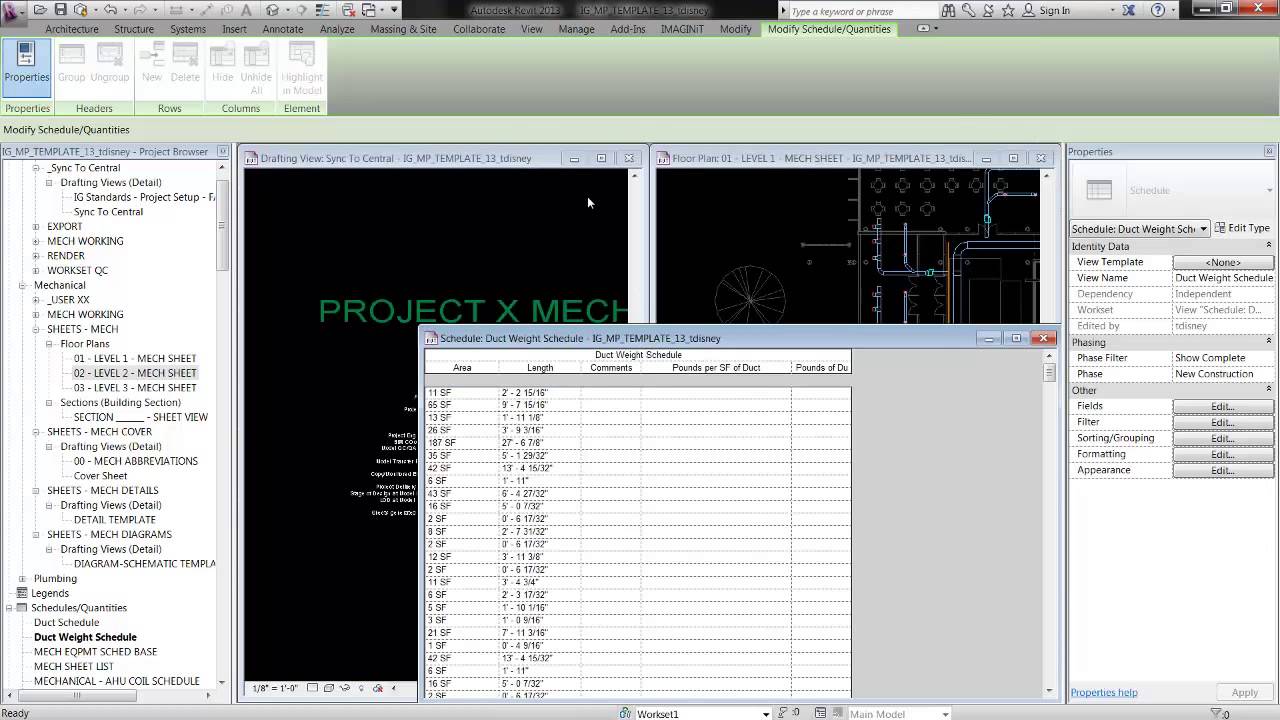This screenshot has height=720, width=1280.
Task: Toggle Temporary Hide/Isolate sunglasses icon
Action: pos(345,688)
